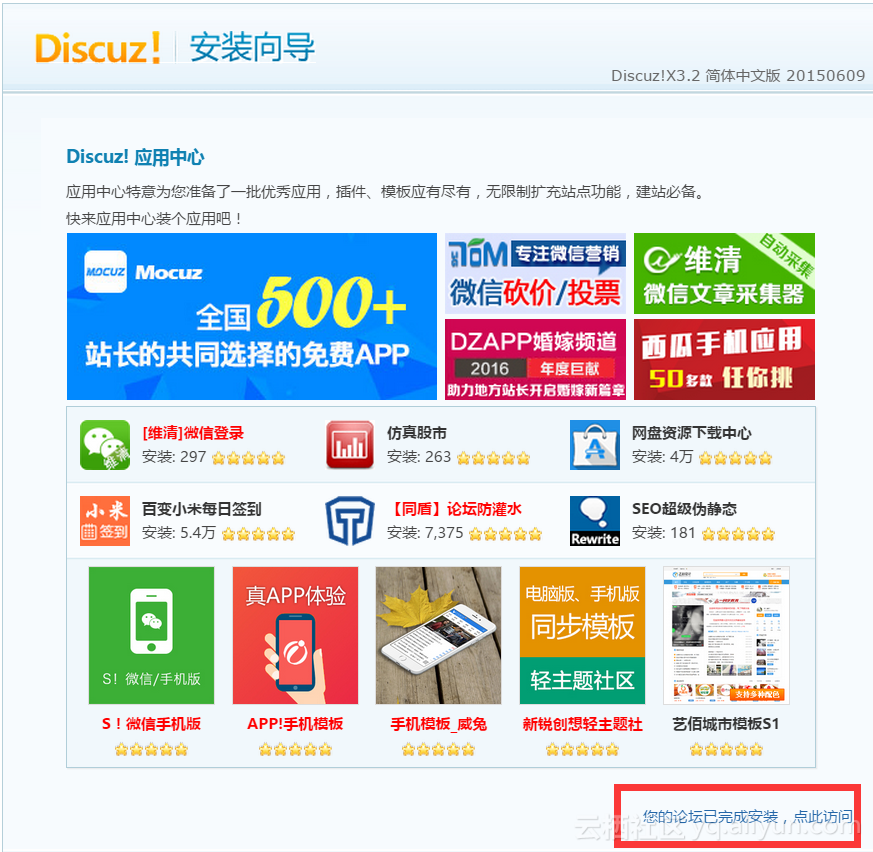Viewport: 873px width, 852px height.
Task: Click the star rating under APP!手机模板
Action: 295,750
